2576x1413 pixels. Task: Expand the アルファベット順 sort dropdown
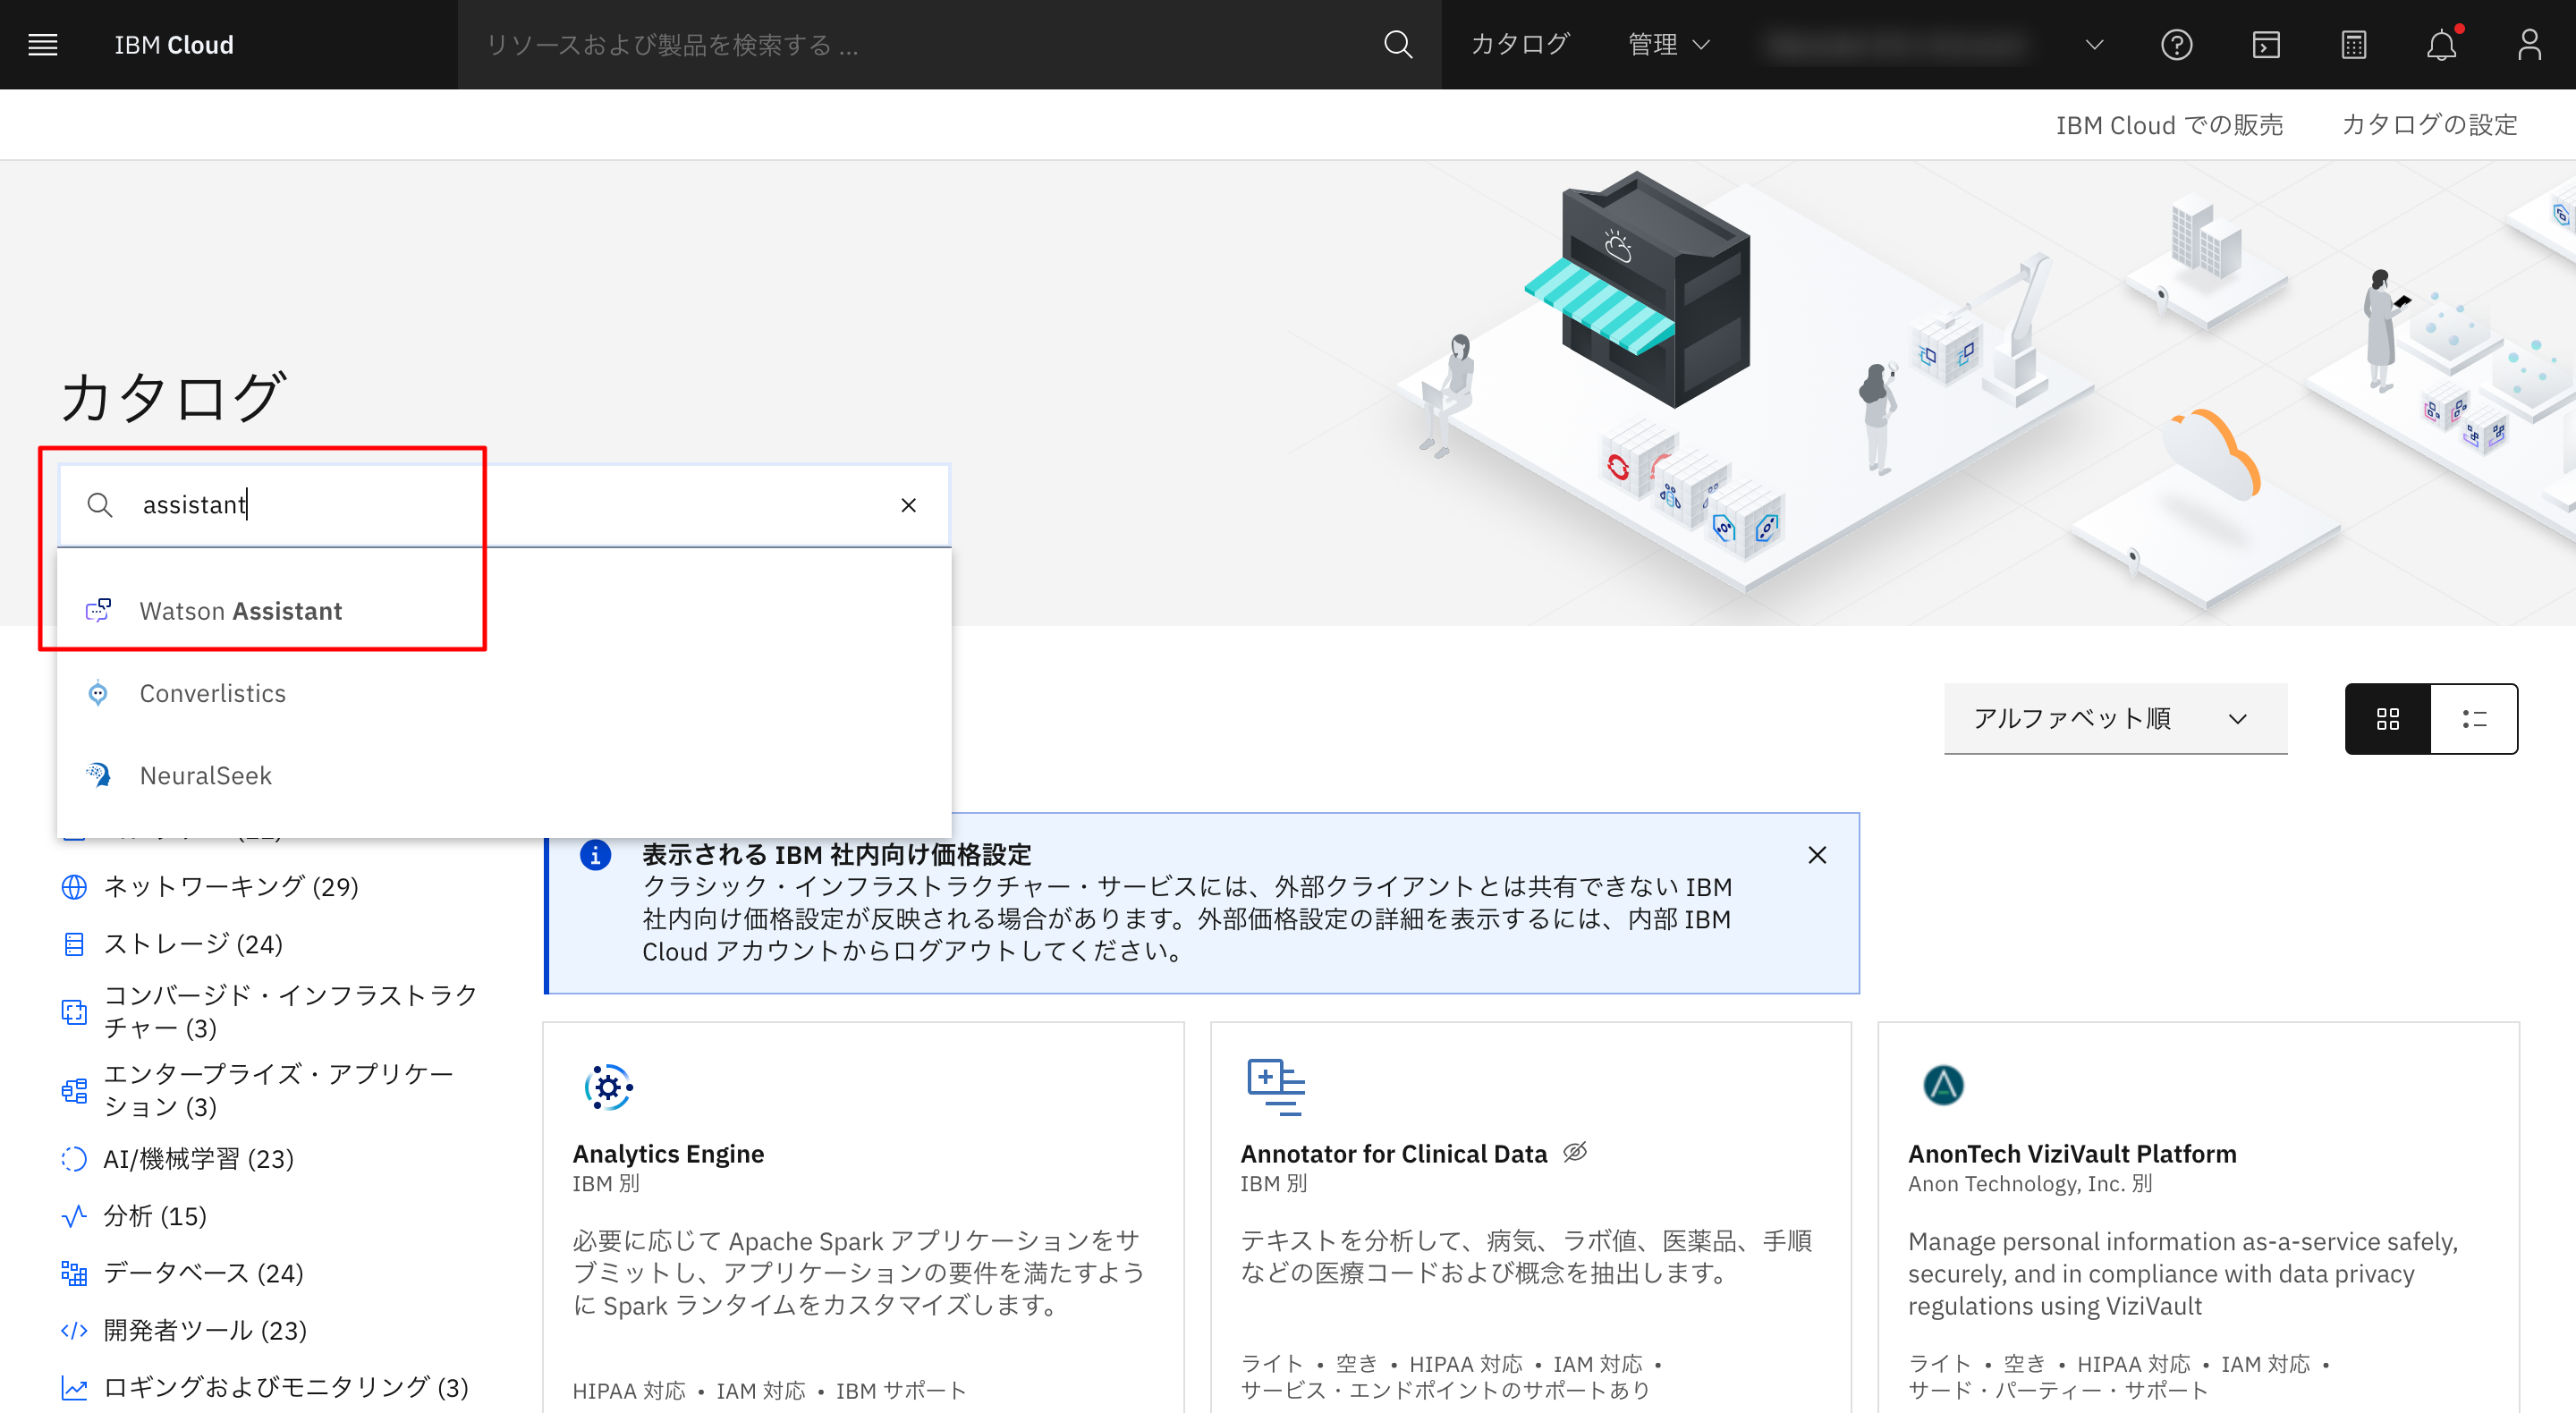[2115, 719]
